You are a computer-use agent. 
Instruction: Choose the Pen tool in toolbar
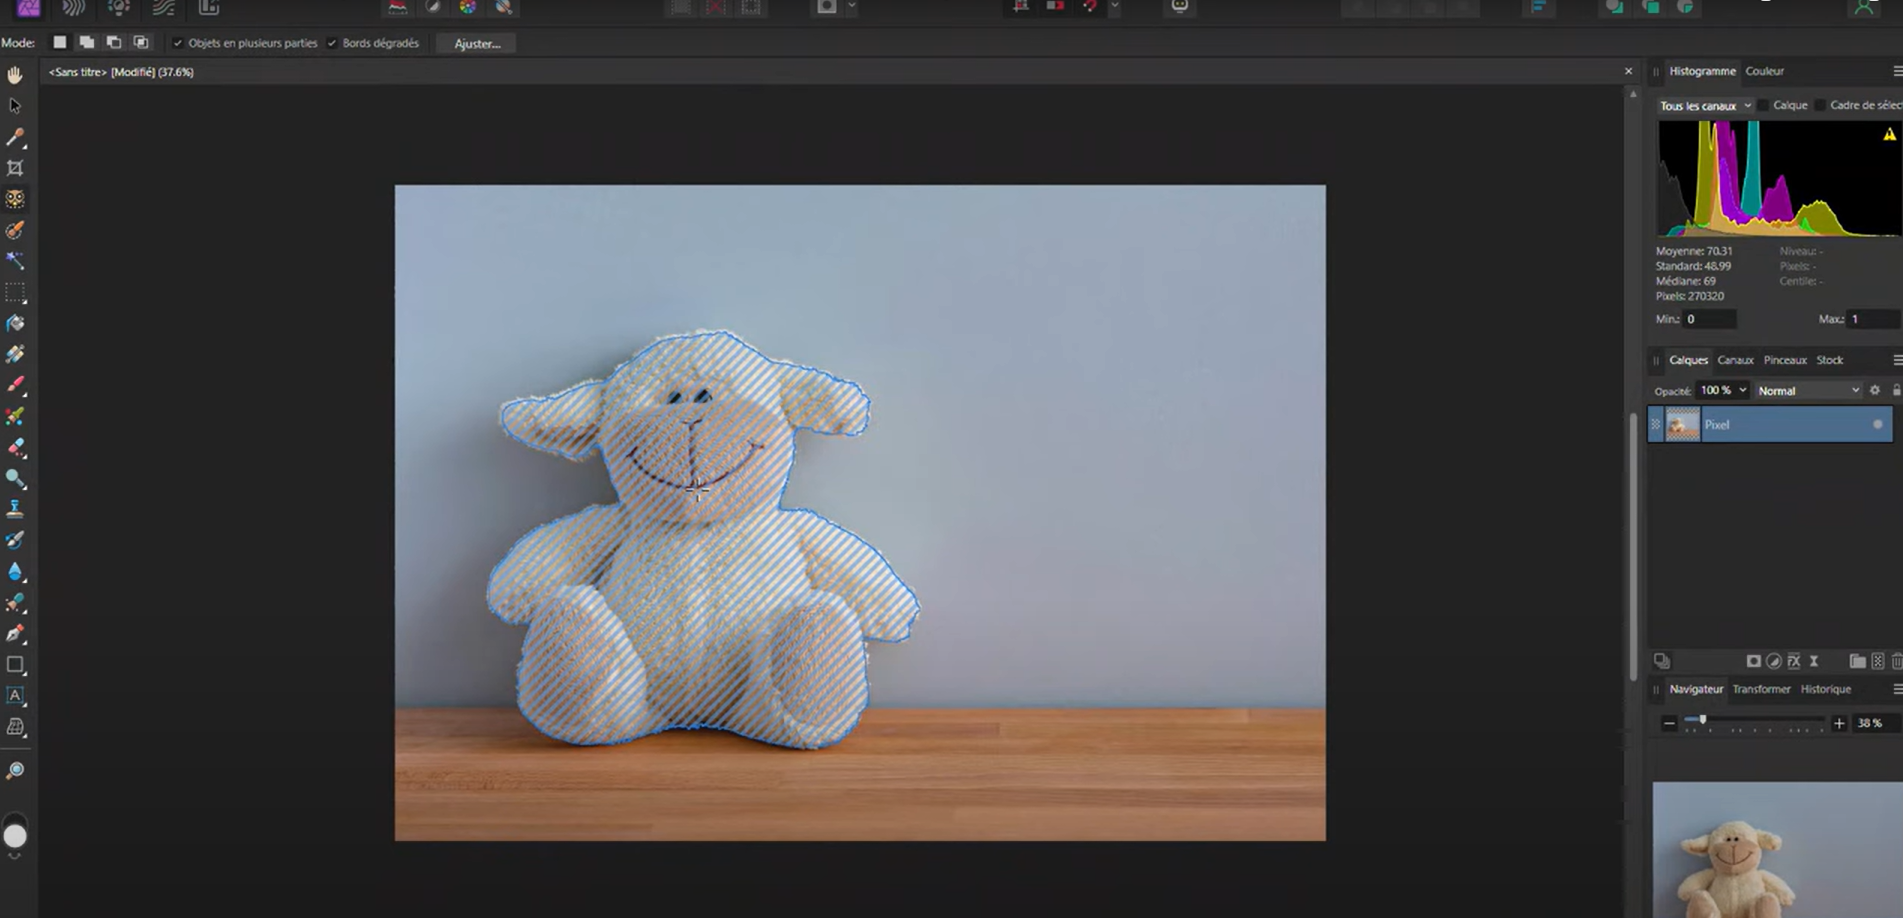(x=15, y=633)
